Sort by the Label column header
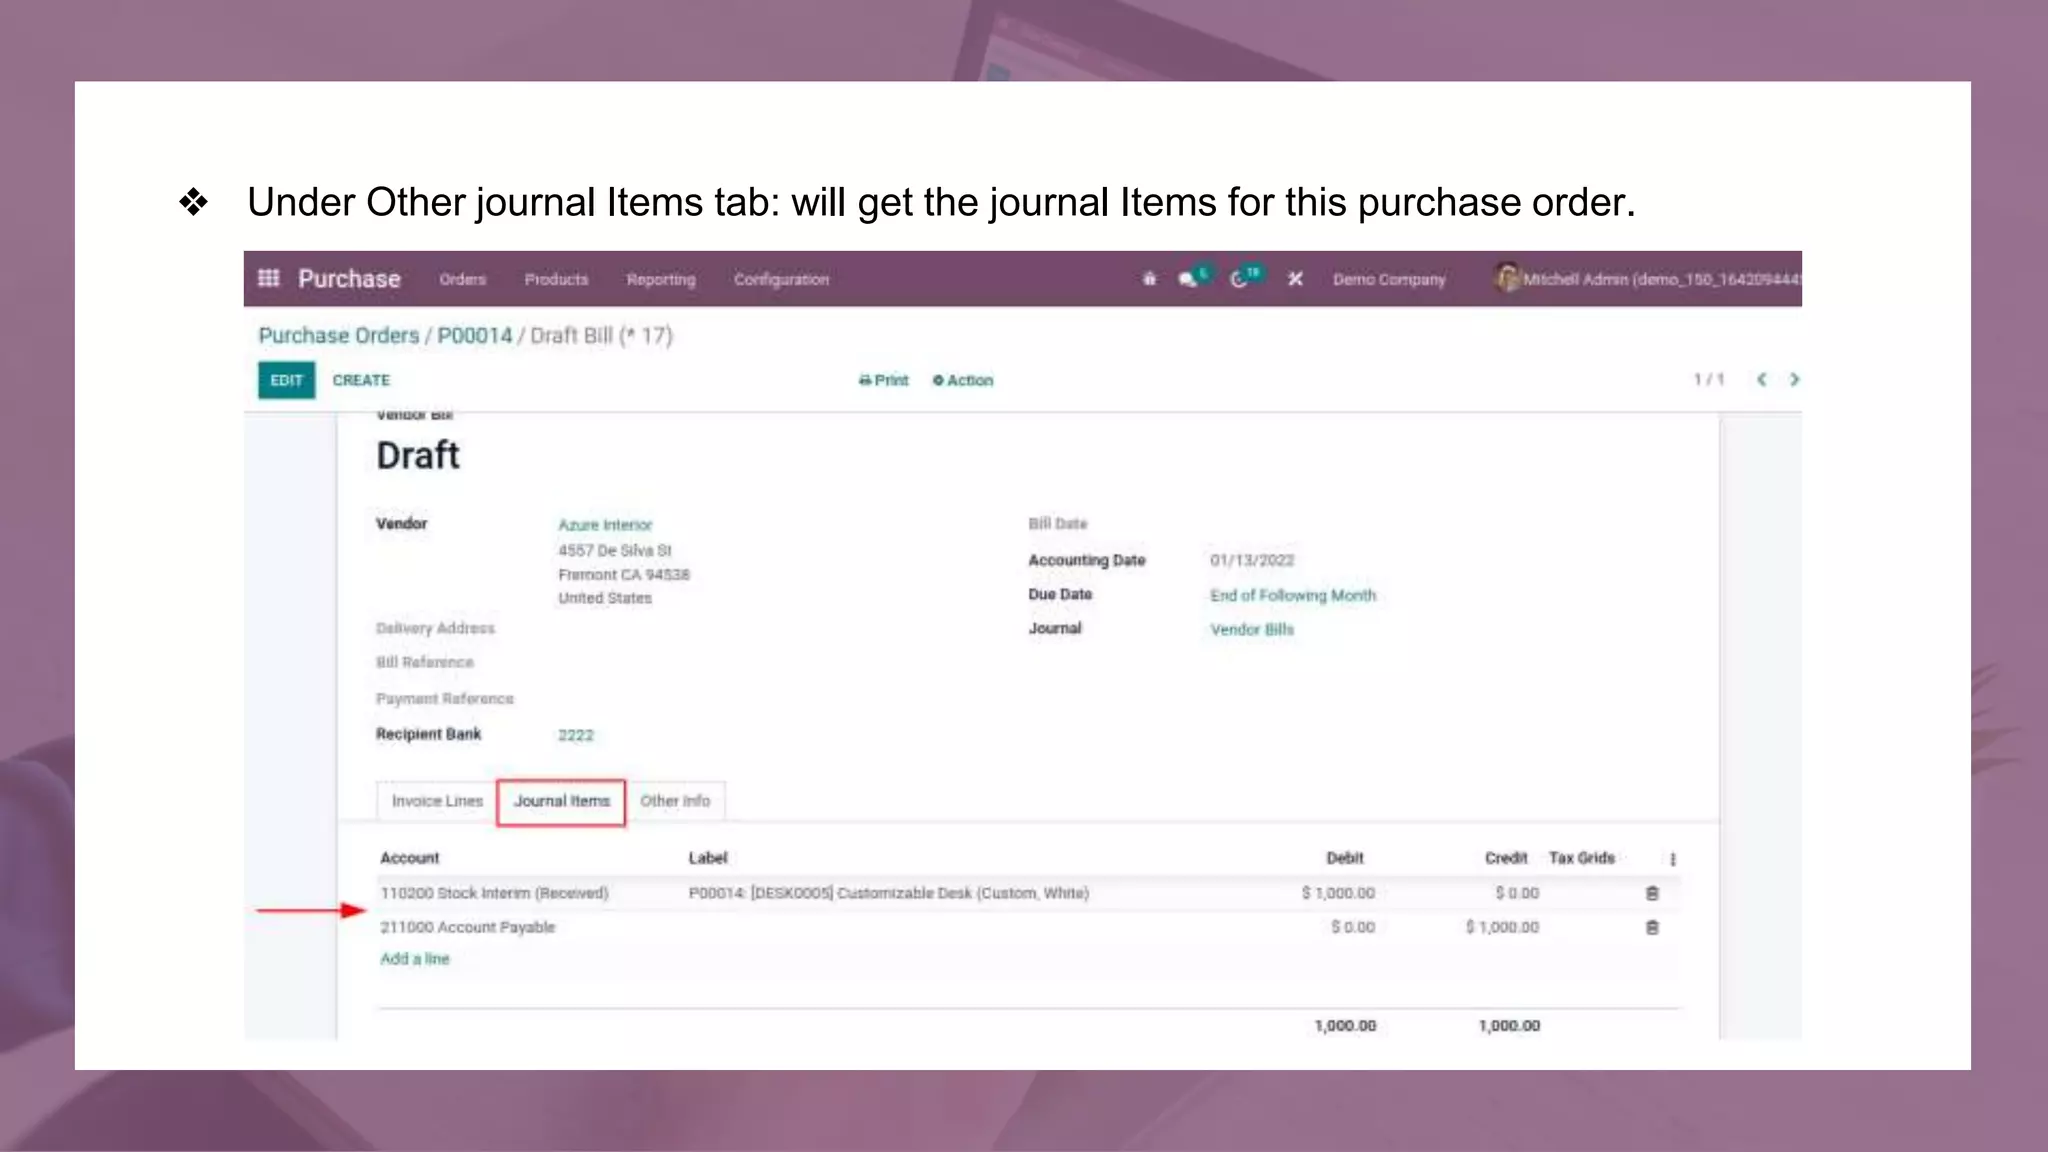Screen dimensions: 2048x1152 tap(708, 858)
